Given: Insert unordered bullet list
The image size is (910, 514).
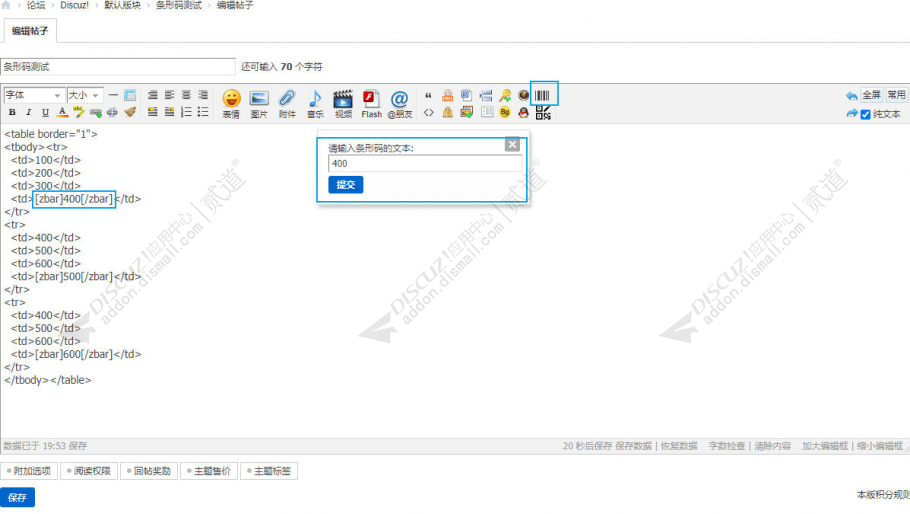Looking at the screenshot, I should (x=203, y=112).
